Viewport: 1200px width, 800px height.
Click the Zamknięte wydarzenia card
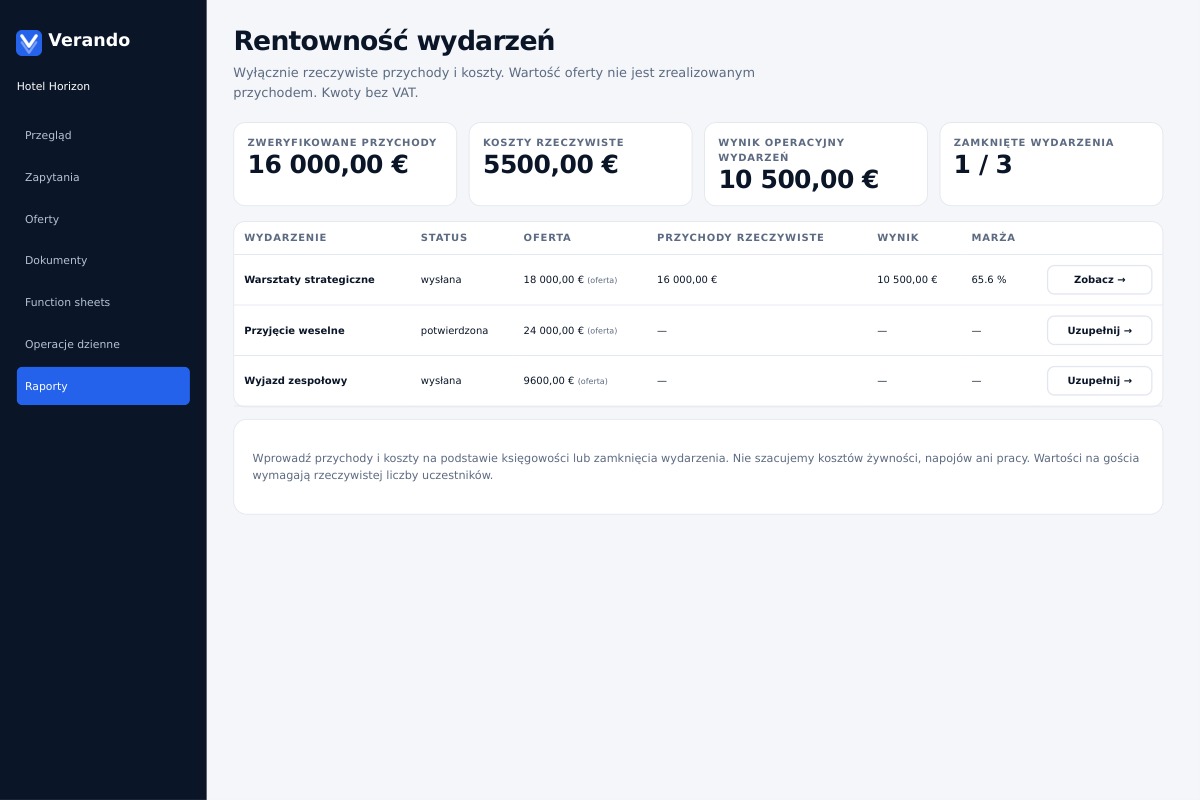click(1051, 164)
